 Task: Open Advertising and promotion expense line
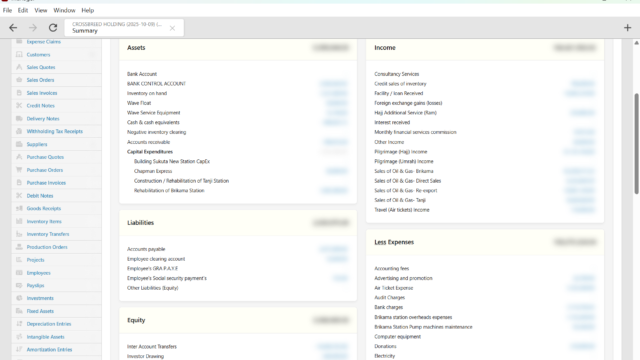[403, 278]
